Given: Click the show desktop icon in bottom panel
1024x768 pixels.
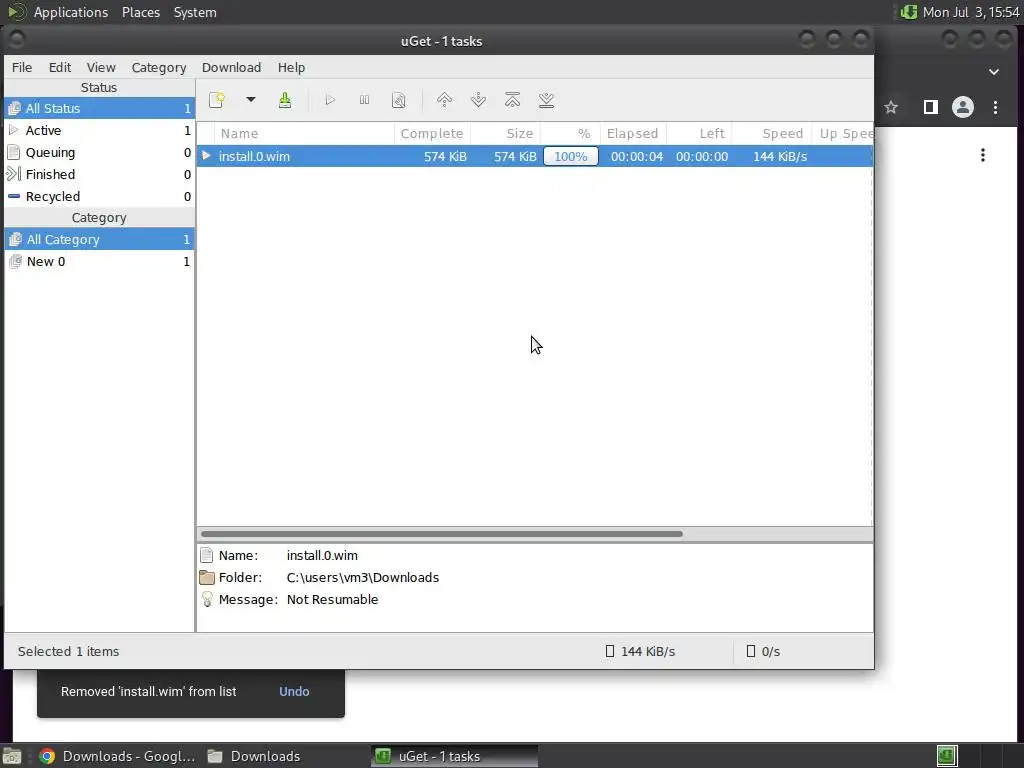Looking at the screenshot, I should pos(12,756).
